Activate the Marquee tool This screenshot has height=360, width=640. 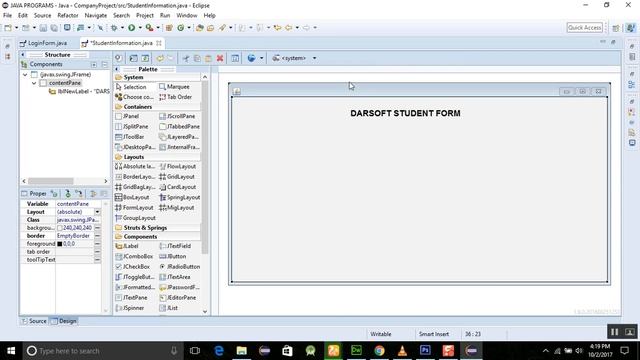(x=174, y=87)
